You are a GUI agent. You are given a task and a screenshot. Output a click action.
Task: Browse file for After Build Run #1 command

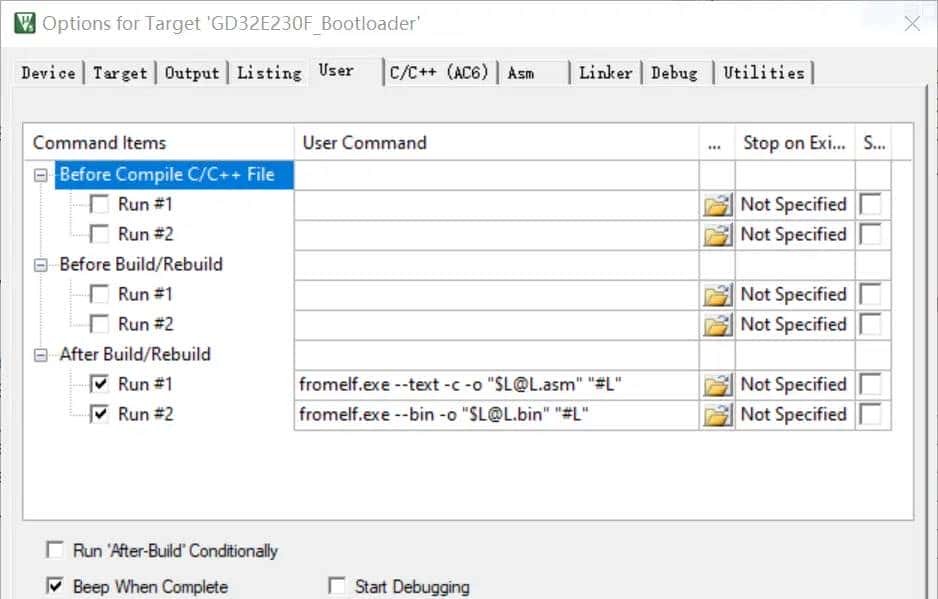pos(717,385)
